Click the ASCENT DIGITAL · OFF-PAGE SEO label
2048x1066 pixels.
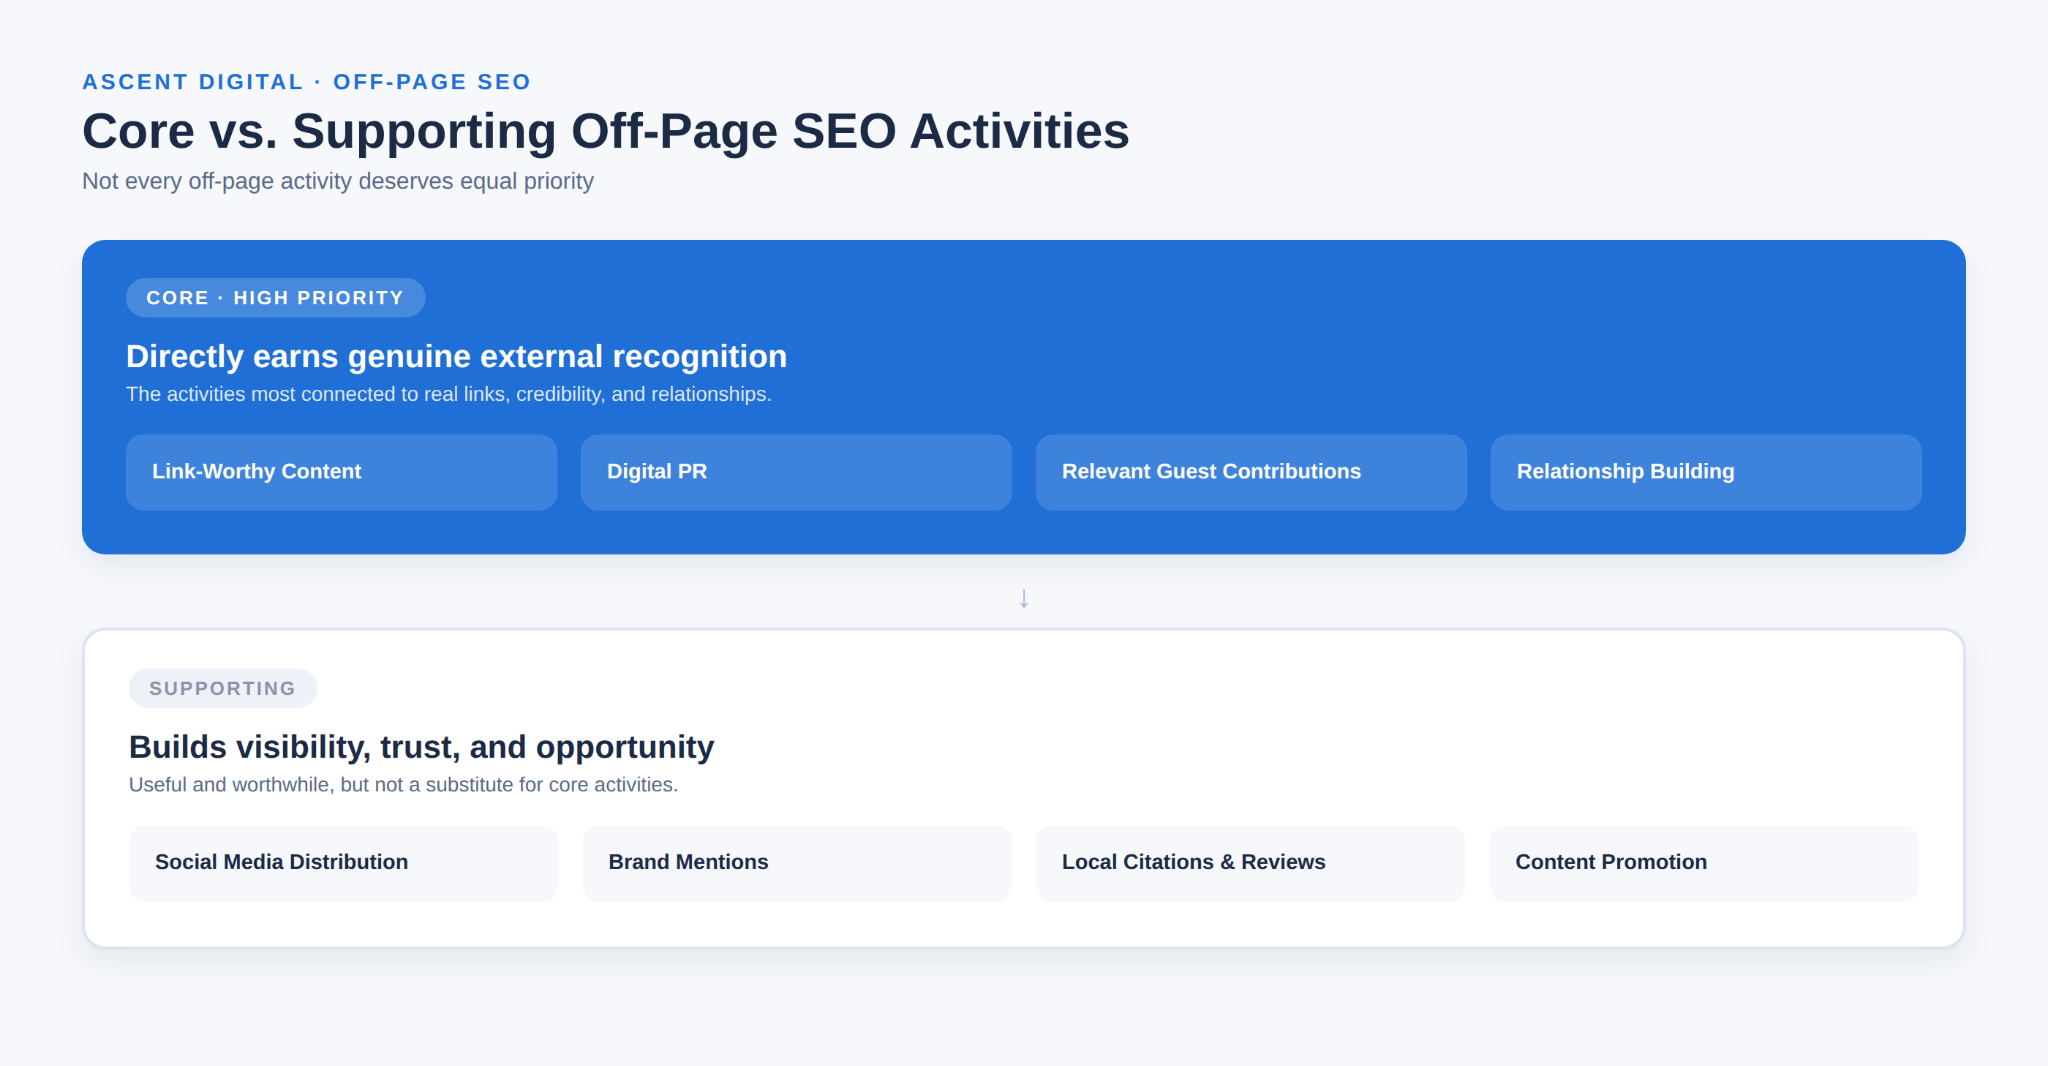click(x=306, y=82)
